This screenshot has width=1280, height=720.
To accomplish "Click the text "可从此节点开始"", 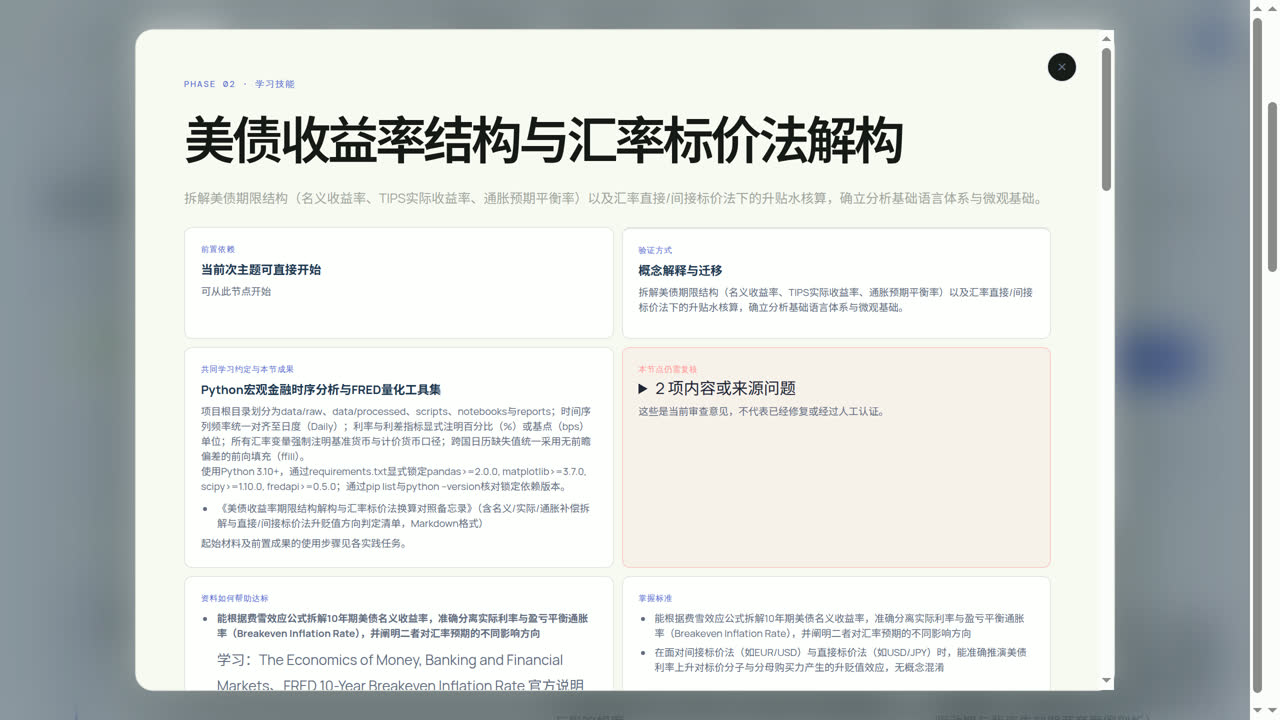I will pos(236,292).
